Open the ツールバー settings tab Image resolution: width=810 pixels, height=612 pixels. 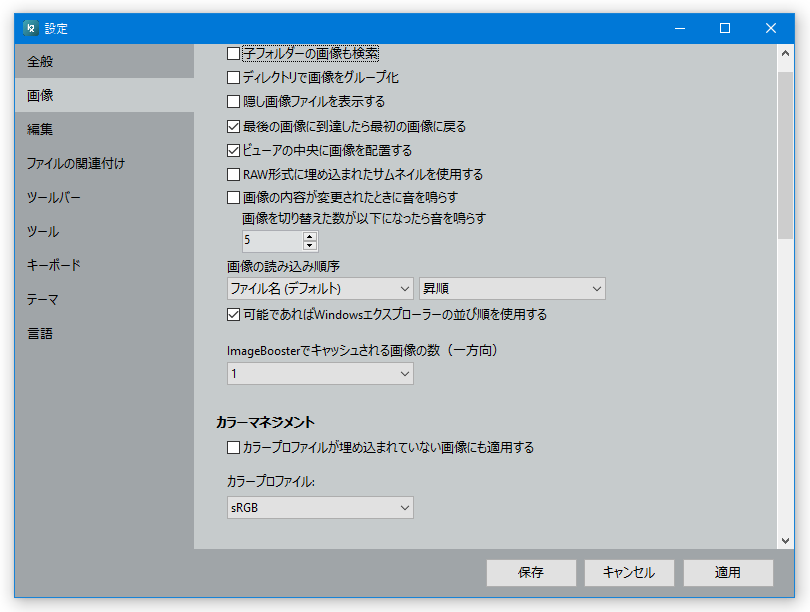[104, 197]
